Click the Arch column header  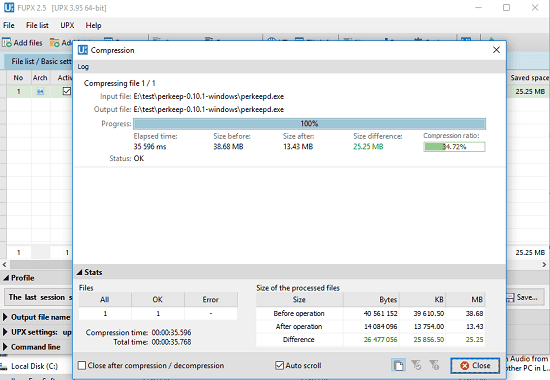click(40, 78)
